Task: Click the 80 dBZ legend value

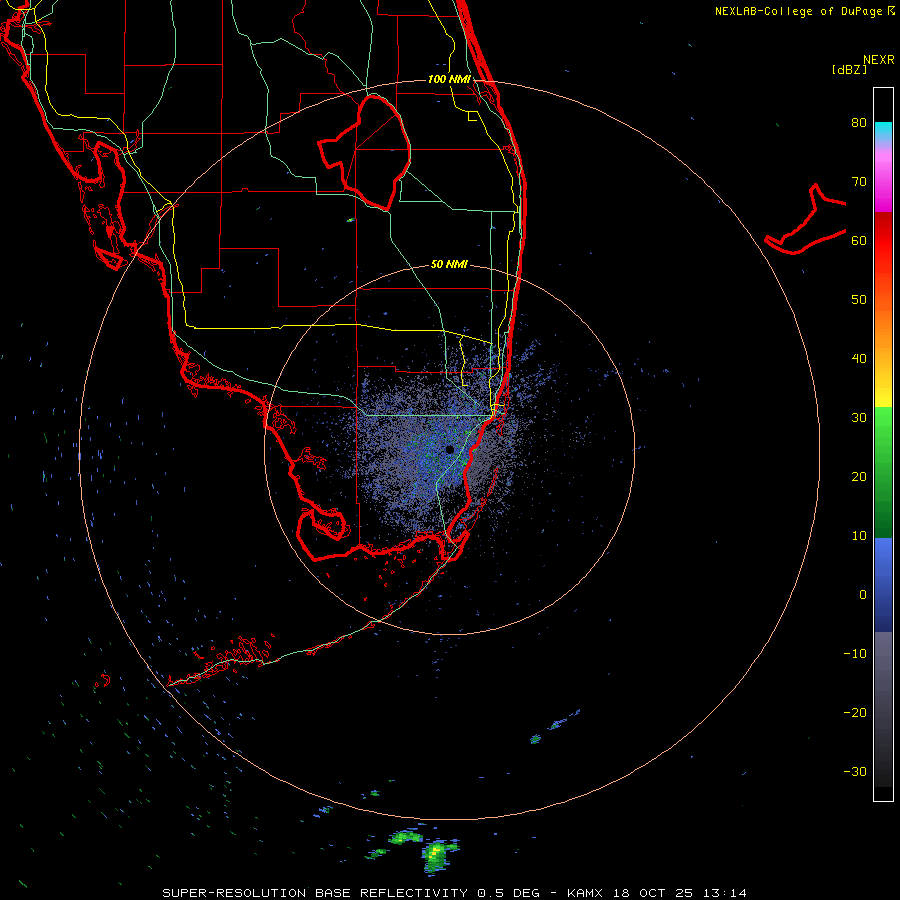Action: point(859,123)
